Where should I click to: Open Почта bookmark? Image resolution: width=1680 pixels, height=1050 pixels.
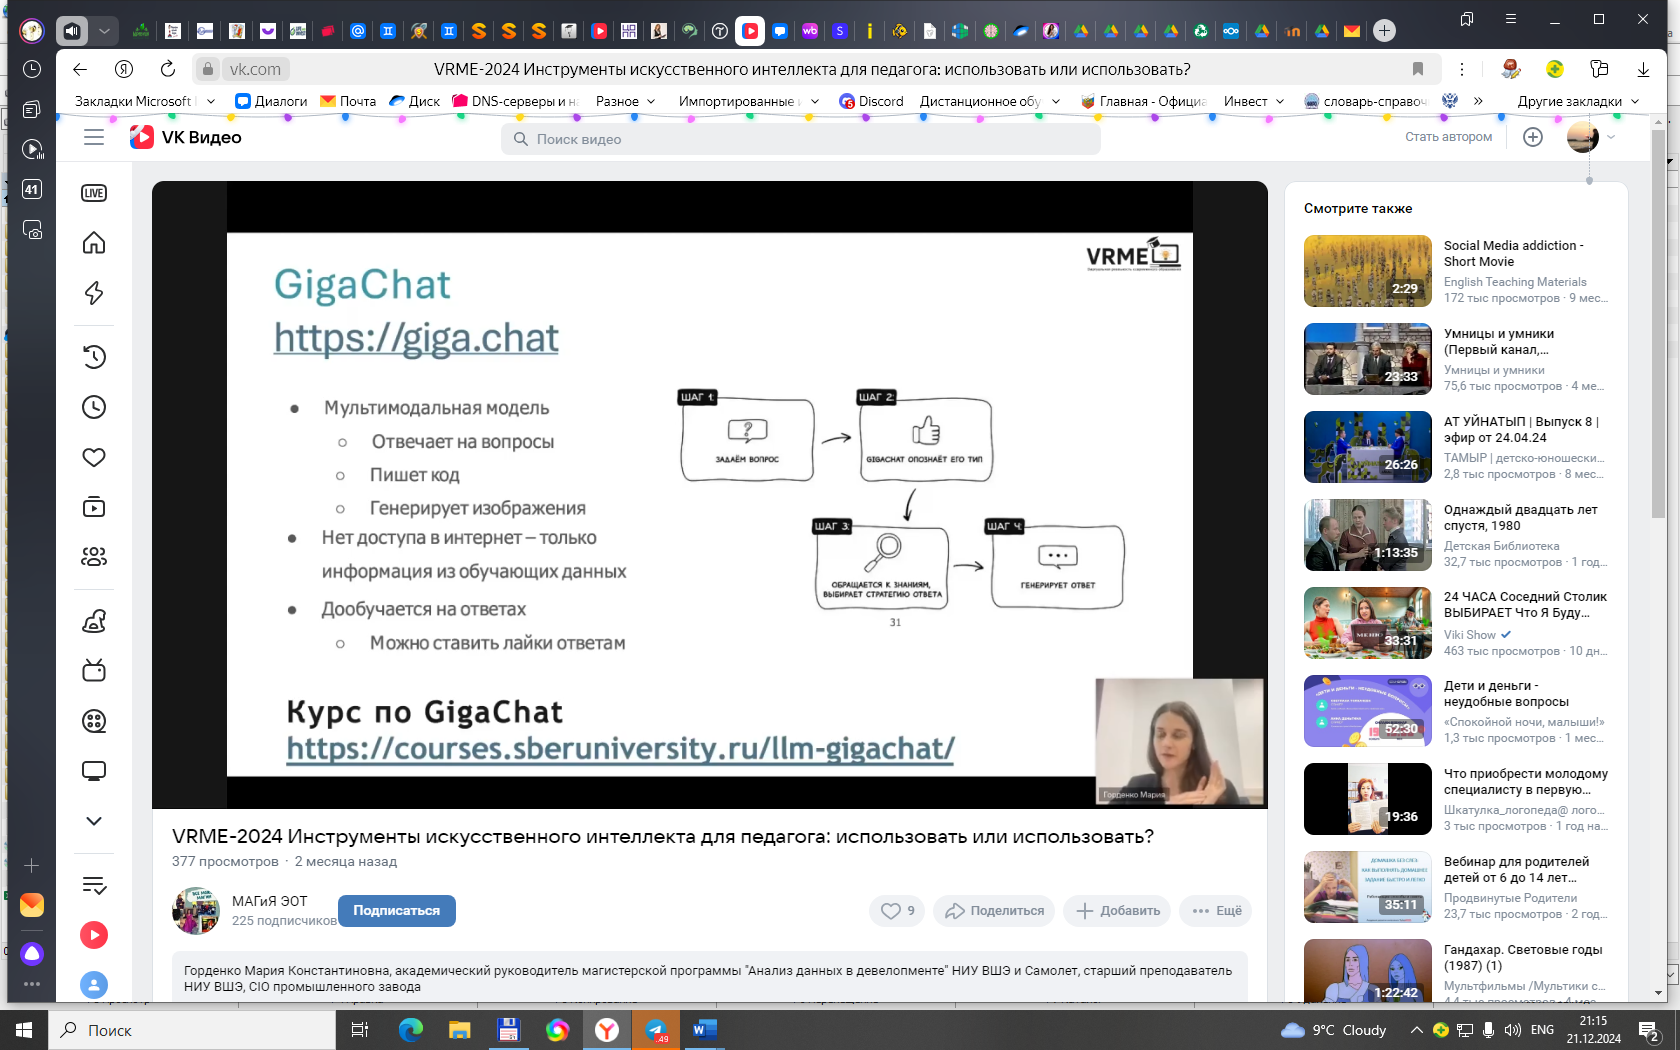click(x=348, y=101)
